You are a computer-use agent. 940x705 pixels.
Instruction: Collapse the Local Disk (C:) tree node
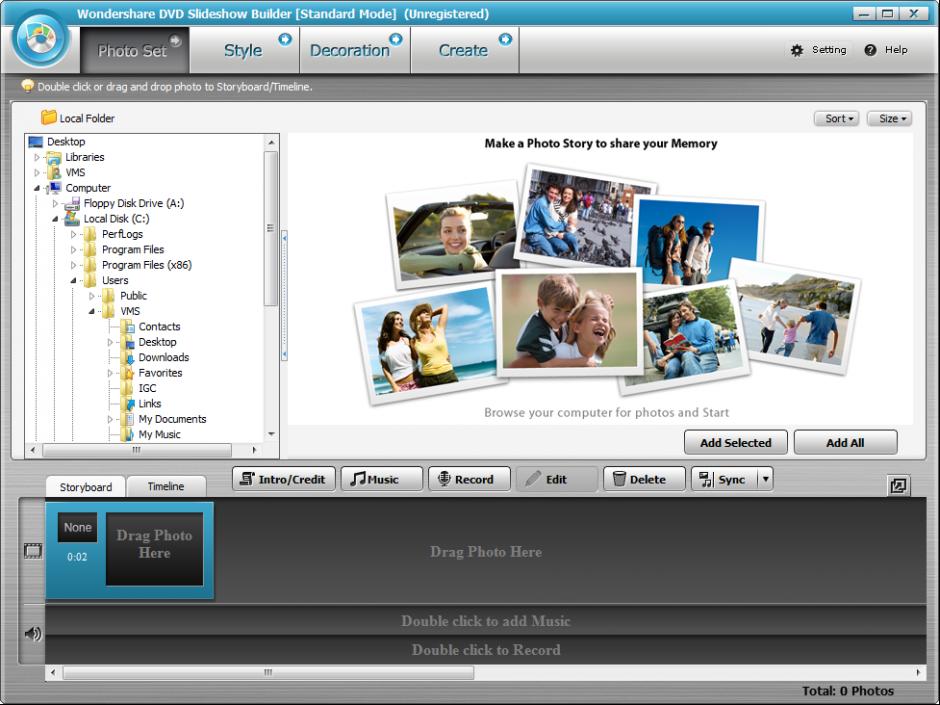pos(56,219)
